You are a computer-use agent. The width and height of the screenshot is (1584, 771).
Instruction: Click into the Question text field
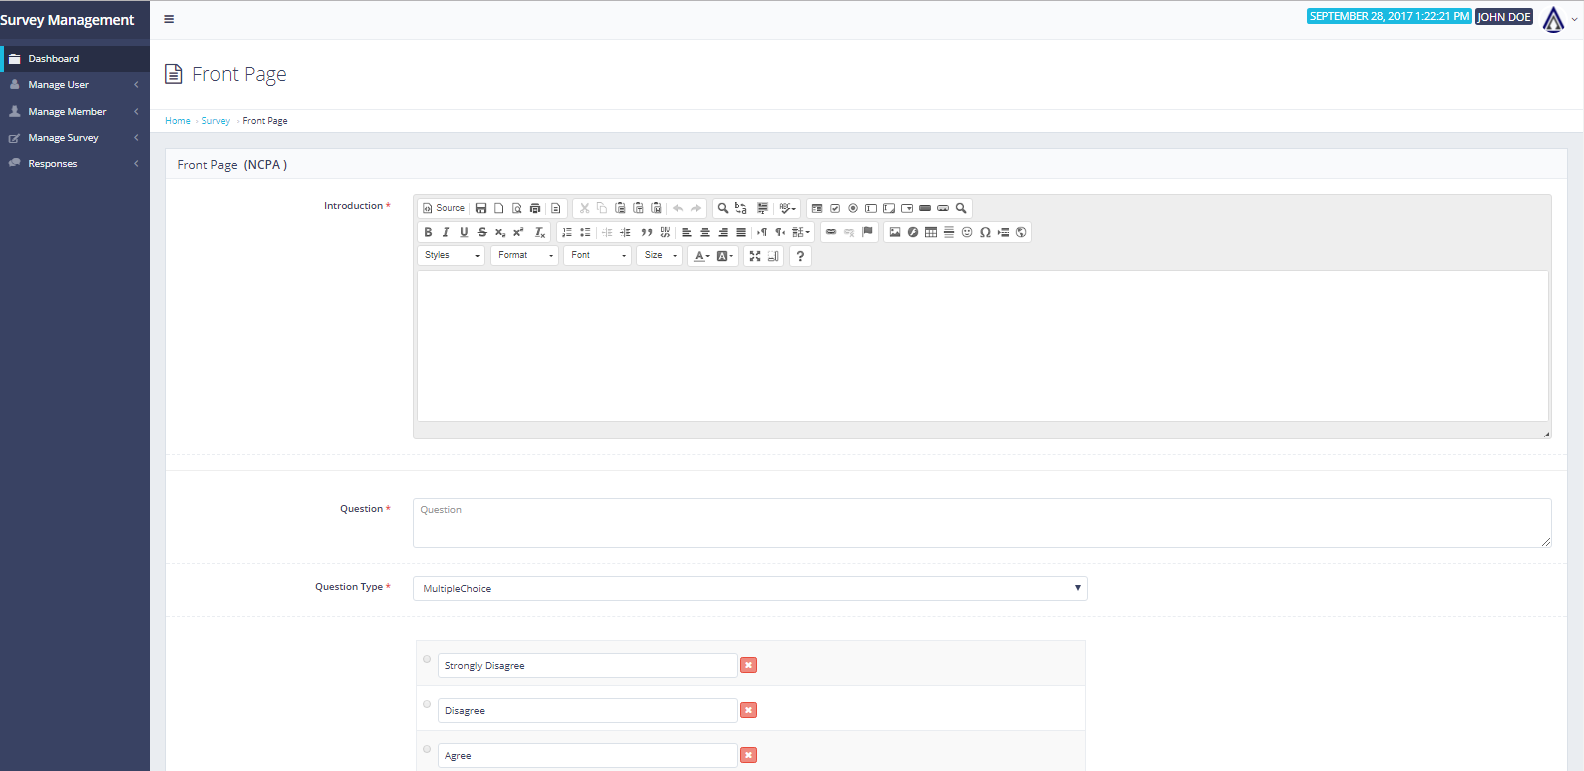click(981, 523)
